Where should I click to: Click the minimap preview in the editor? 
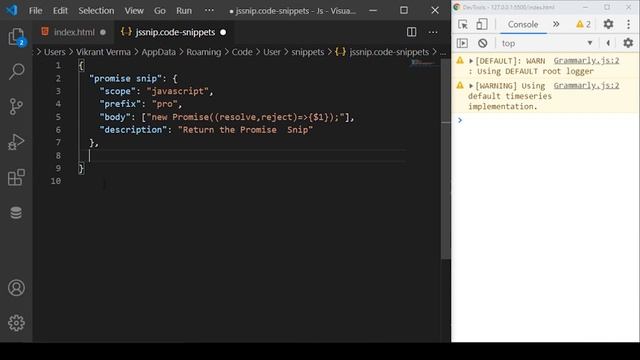pos(422,63)
